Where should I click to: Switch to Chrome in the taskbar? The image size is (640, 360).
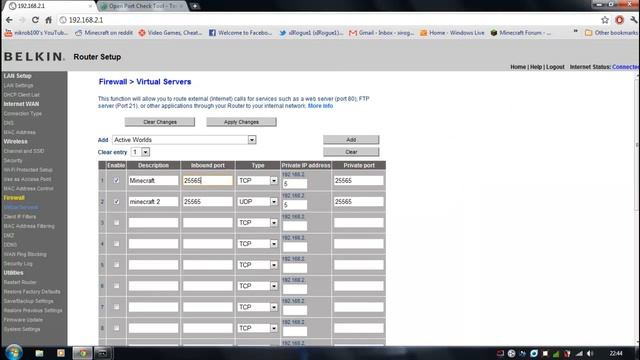tap(82, 353)
